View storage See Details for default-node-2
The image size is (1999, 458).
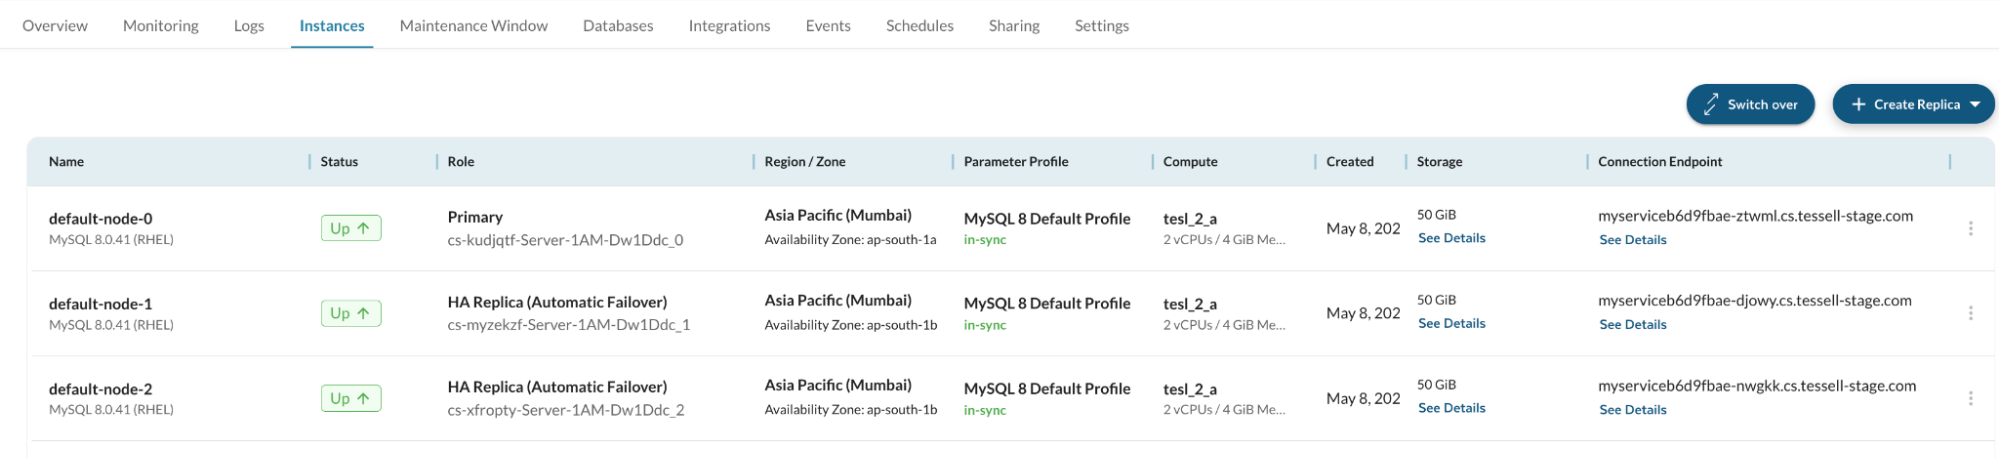click(1451, 408)
